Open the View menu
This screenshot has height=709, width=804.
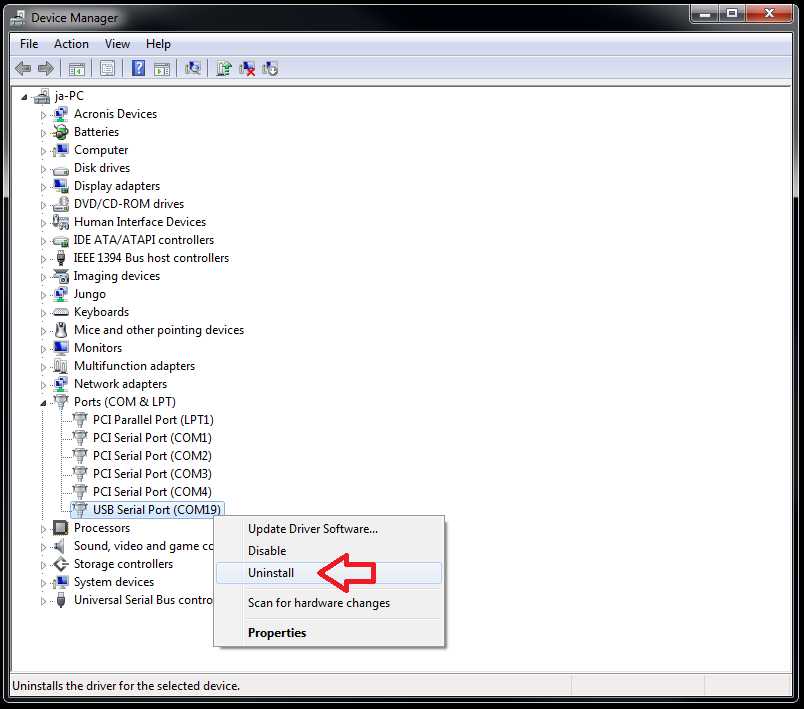[x=117, y=44]
